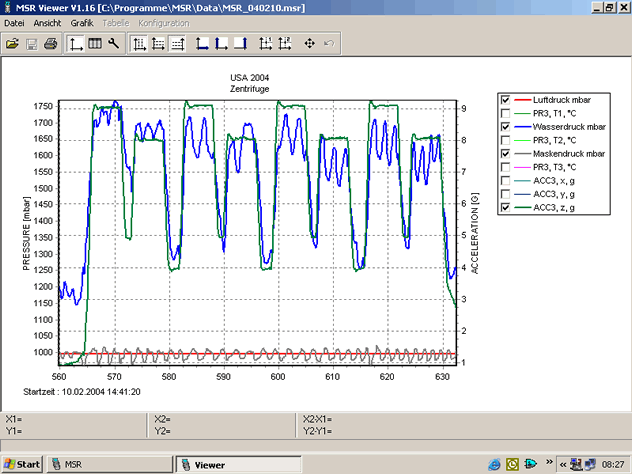Select the four-arrow pan tool icon
632x474 pixels.
309,44
